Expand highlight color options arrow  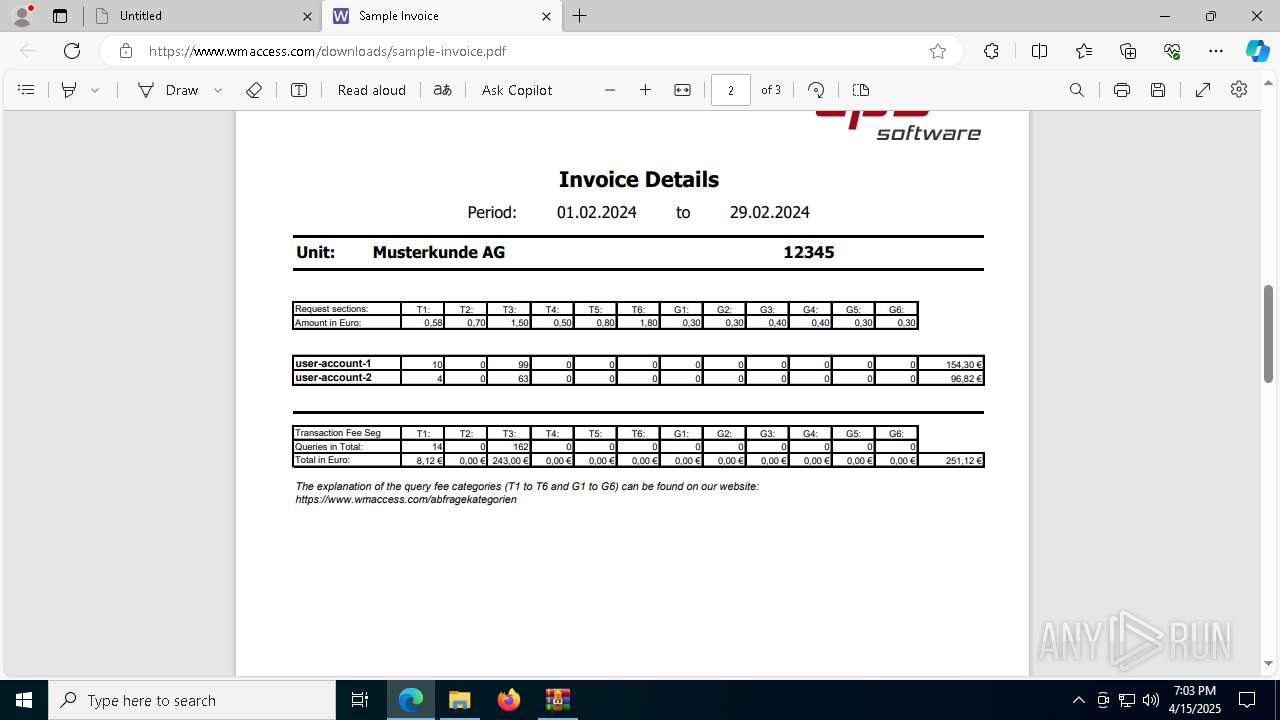95,90
